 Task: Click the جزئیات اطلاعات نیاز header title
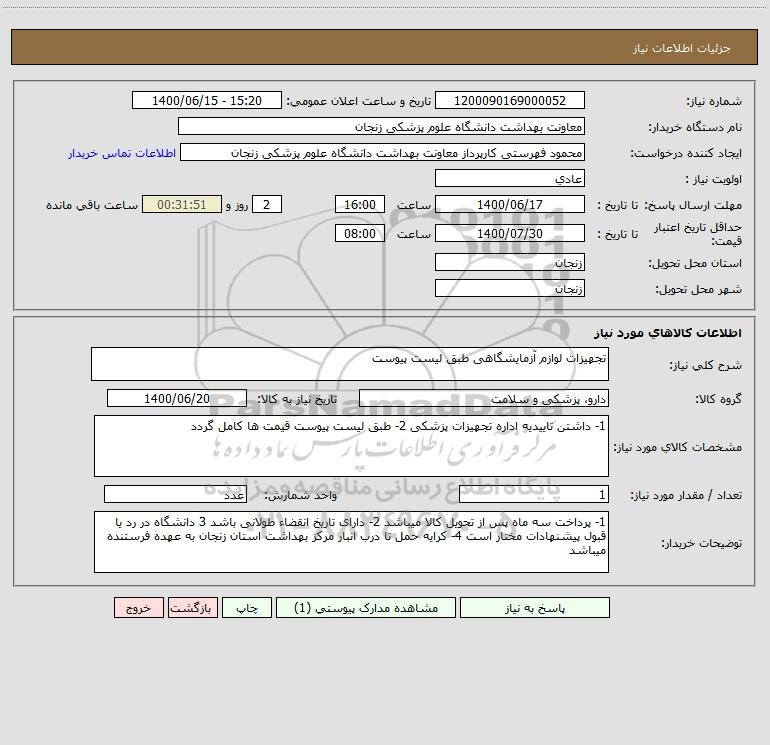point(682,48)
